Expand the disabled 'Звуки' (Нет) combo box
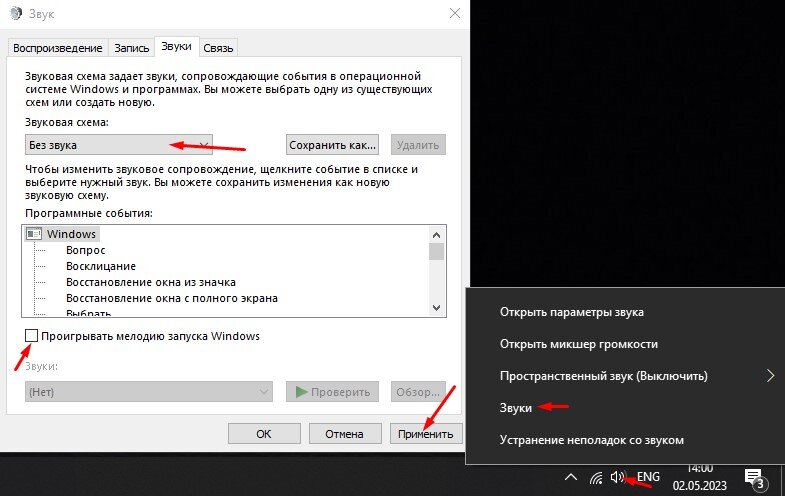 pyautogui.click(x=149, y=392)
